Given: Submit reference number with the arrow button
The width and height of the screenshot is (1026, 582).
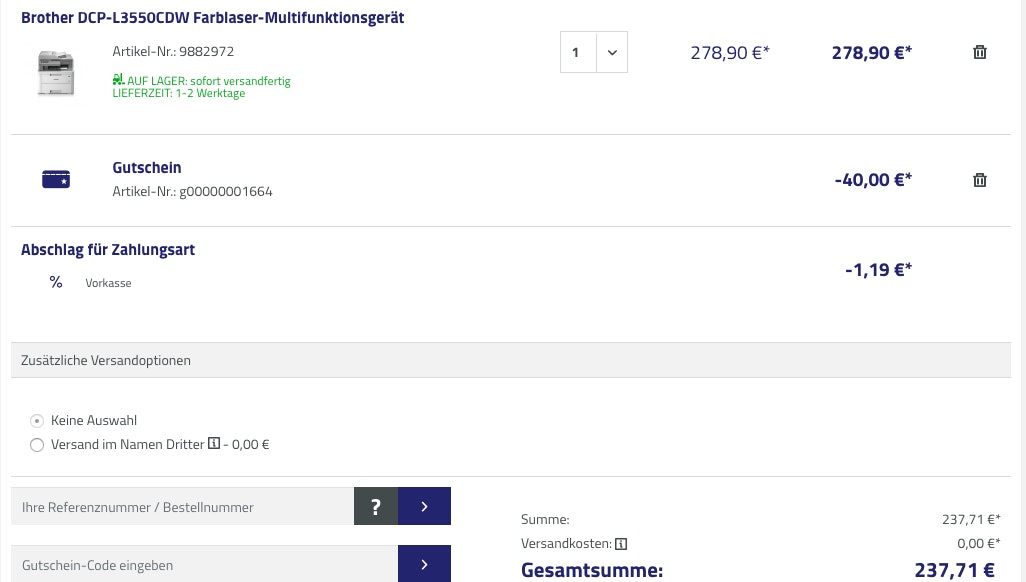Looking at the screenshot, I should [424, 507].
